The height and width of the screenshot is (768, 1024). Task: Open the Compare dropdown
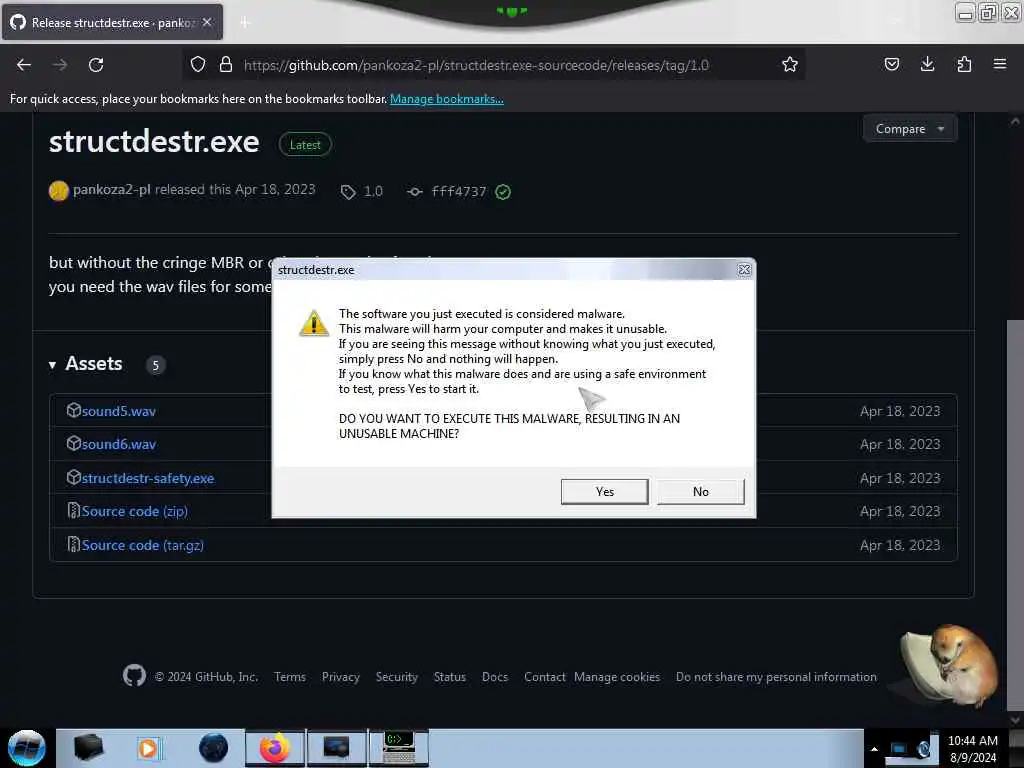910,129
